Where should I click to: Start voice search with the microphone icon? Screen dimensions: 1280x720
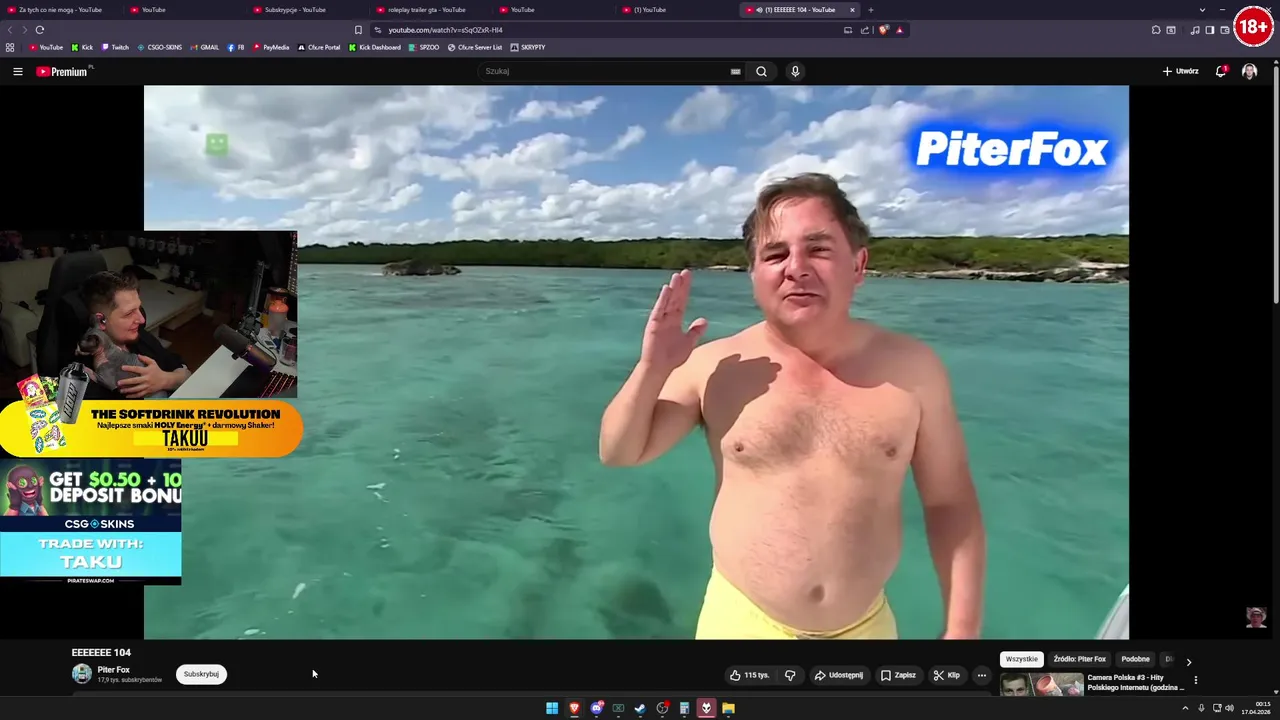coord(795,71)
